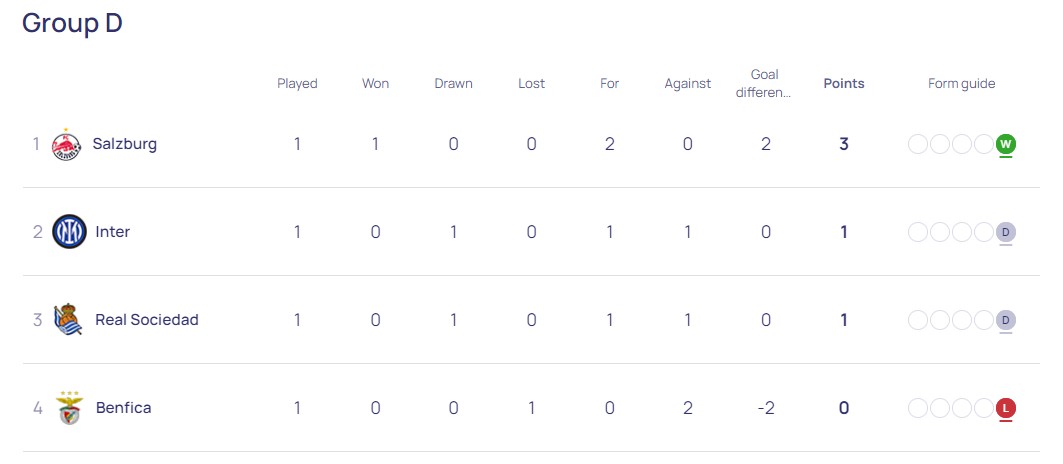Click Salzburg's green W form badge

[x=1005, y=144]
